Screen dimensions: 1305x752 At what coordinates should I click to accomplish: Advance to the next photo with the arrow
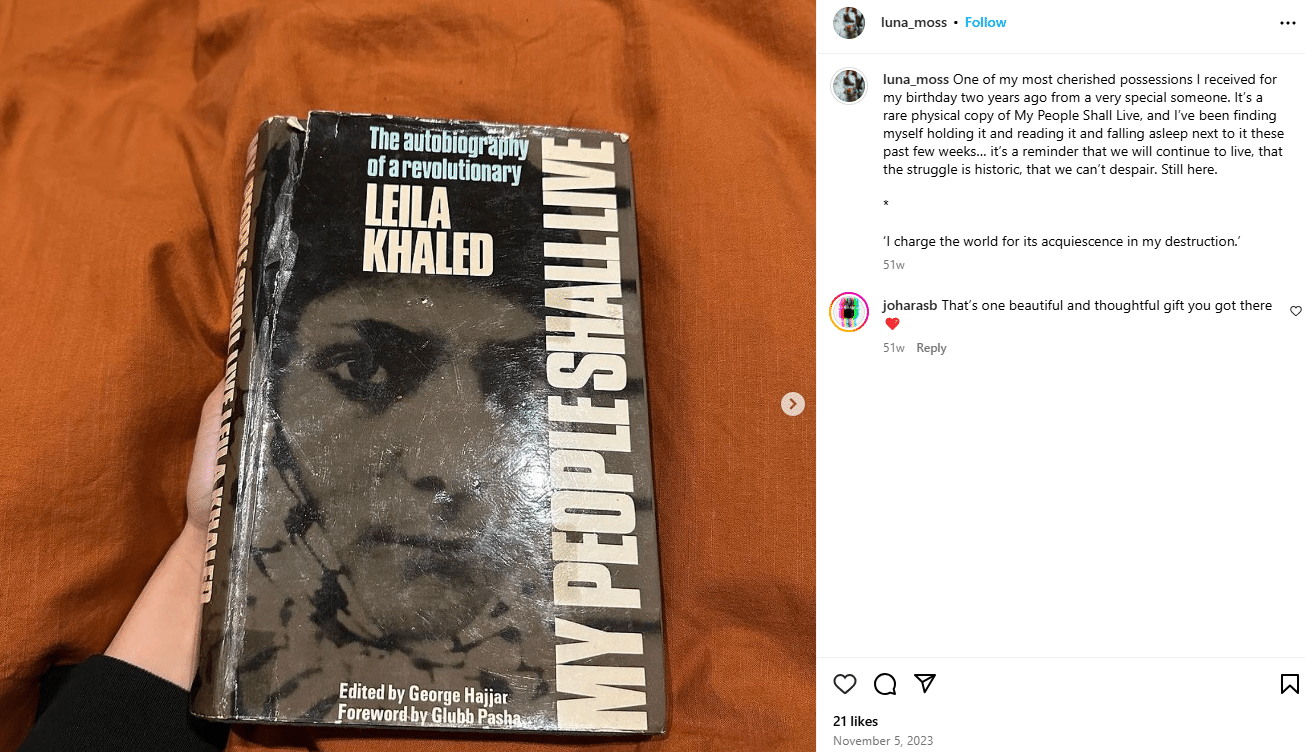pos(793,404)
